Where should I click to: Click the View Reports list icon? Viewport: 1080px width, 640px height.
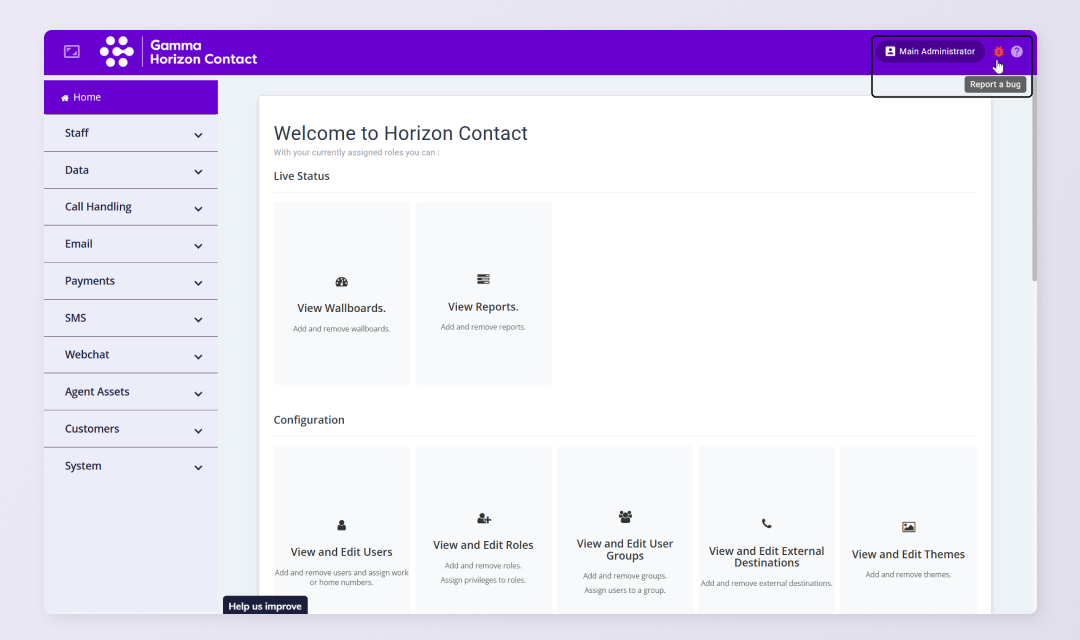pyautogui.click(x=483, y=279)
